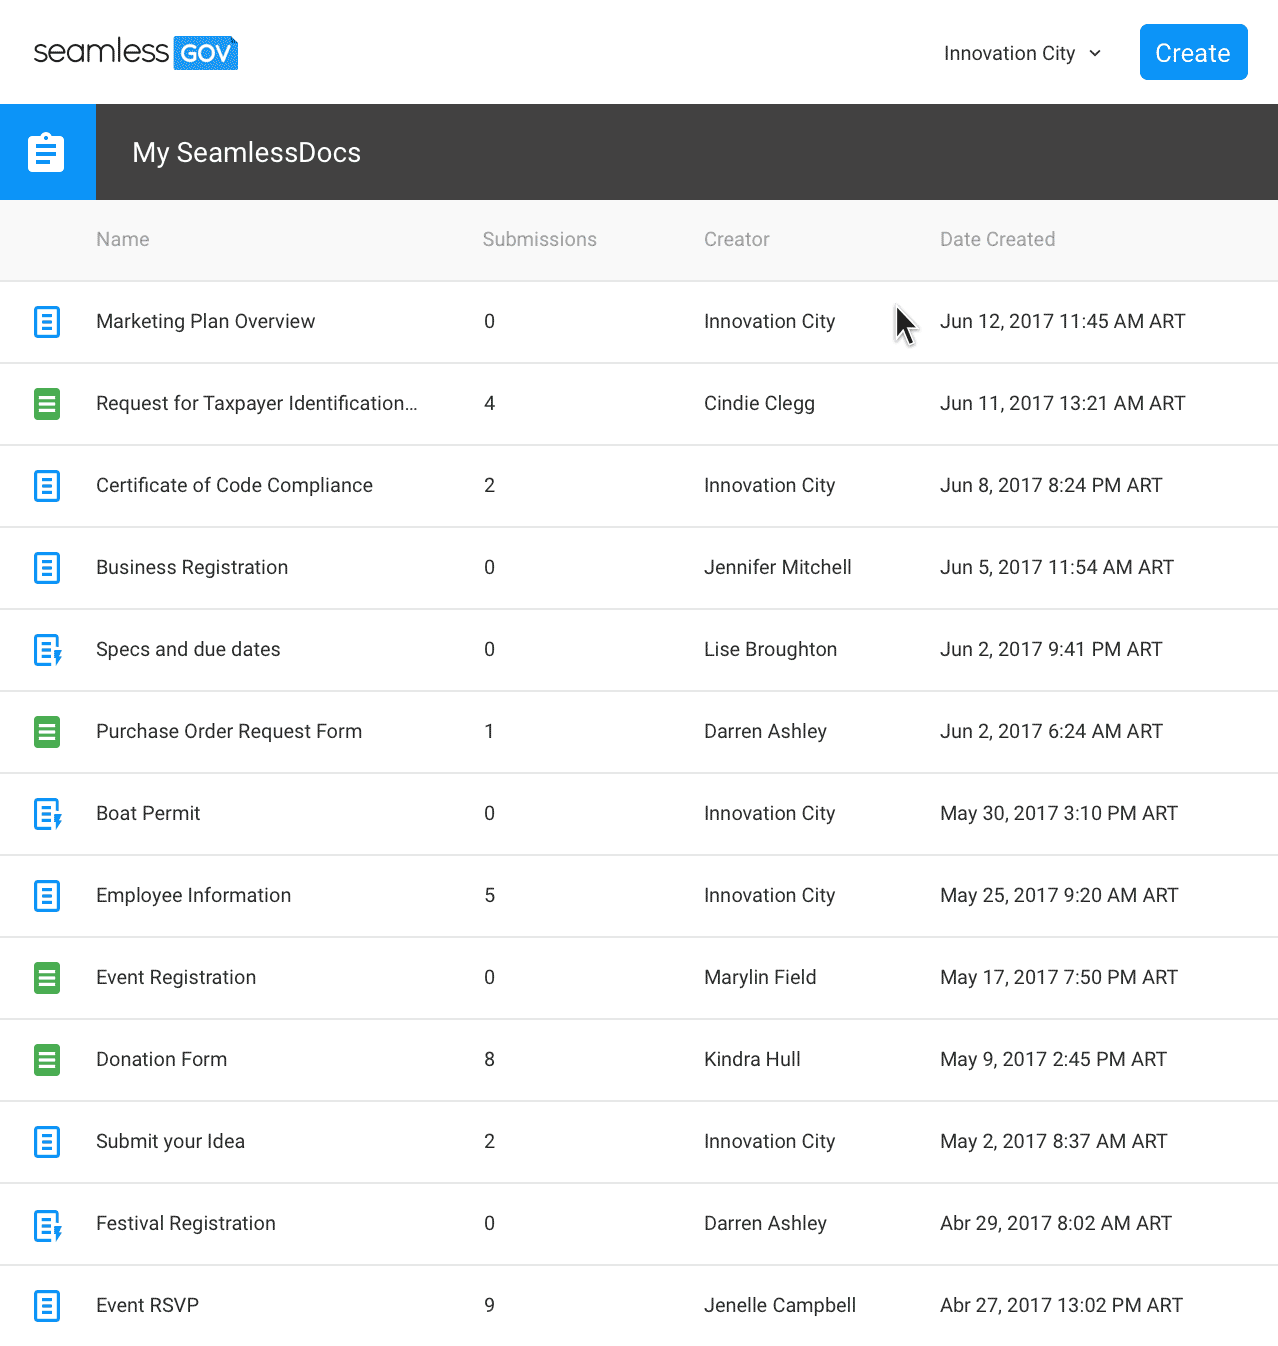Sort by the Name column header
The image size is (1278, 1346).
[123, 239]
